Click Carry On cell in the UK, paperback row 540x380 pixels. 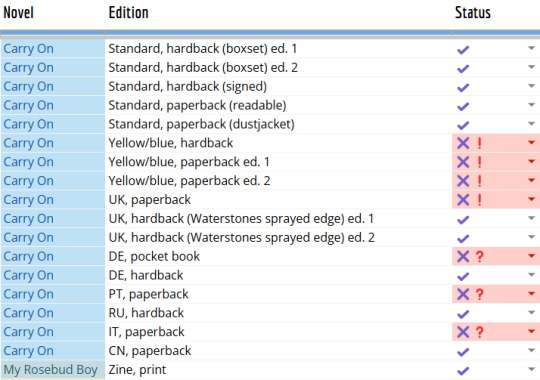53,200
